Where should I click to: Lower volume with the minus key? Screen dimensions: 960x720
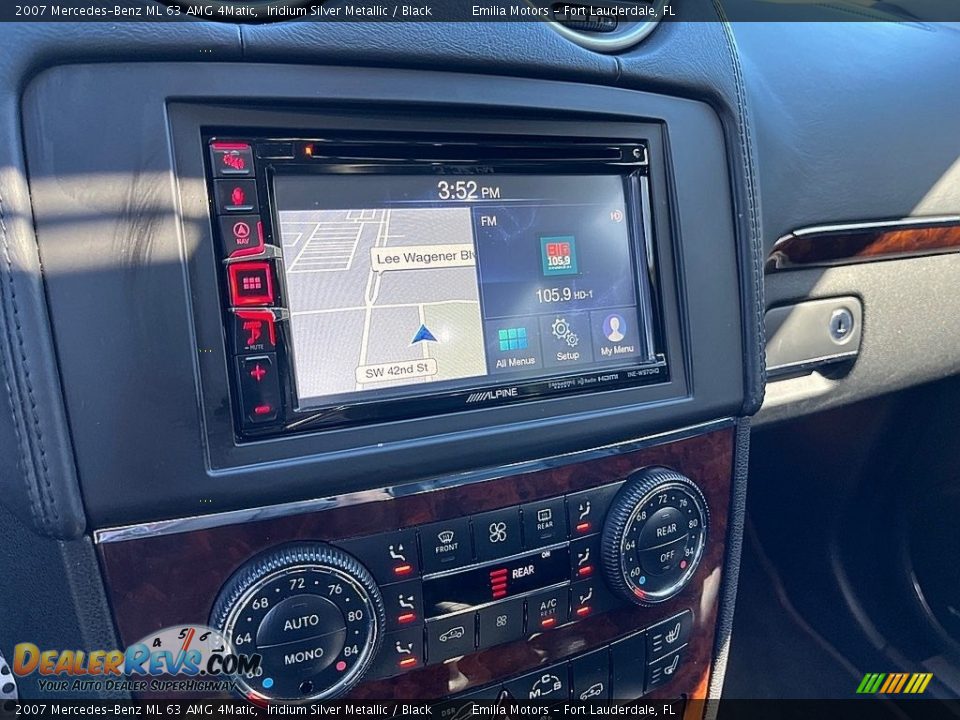point(262,408)
